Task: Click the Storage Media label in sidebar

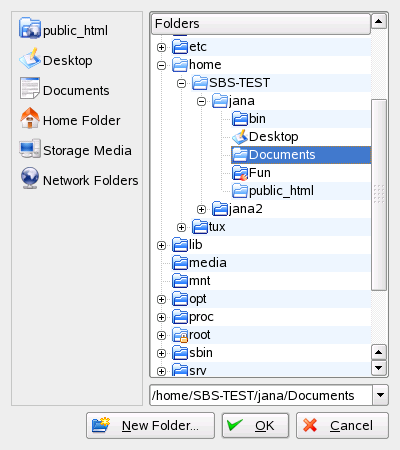Action: click(87, 151)
